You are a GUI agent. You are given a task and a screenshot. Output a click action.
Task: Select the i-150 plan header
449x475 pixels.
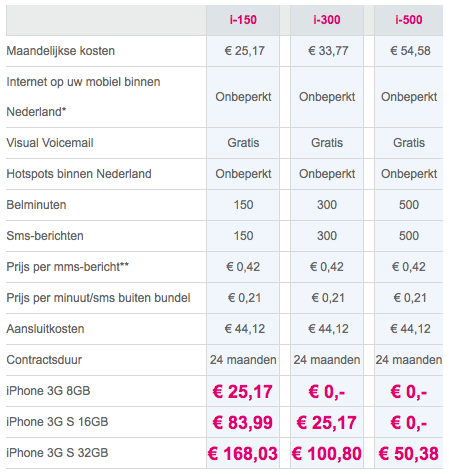[x=243, y=20]
